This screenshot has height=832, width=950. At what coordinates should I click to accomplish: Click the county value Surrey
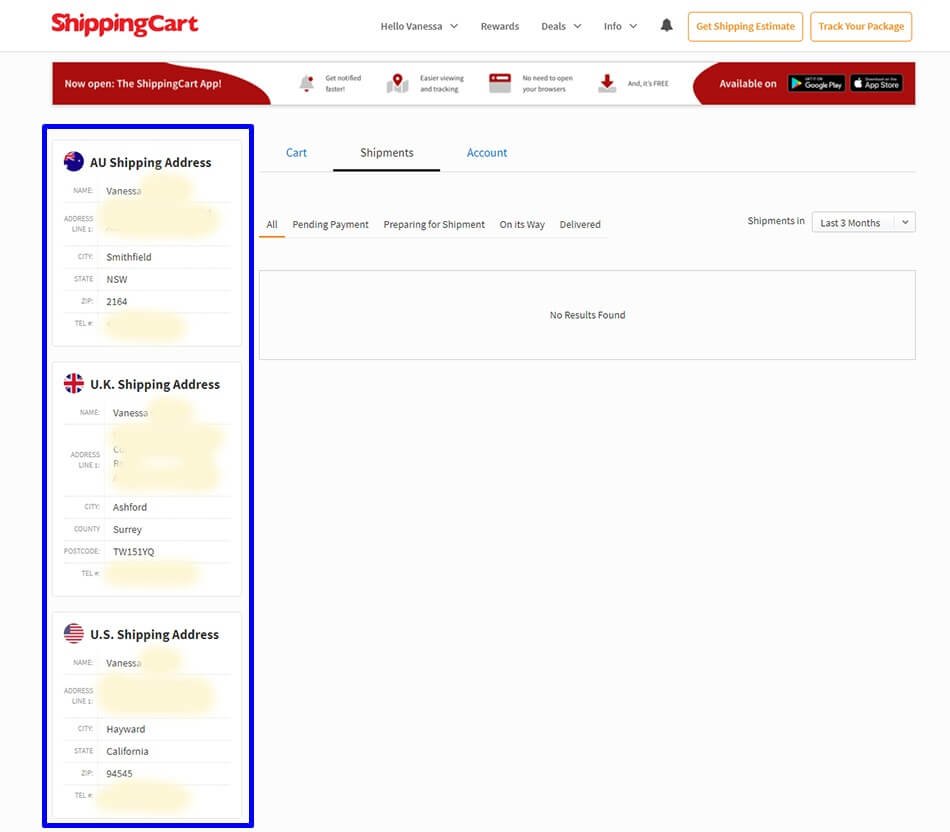tap(127, 530)
